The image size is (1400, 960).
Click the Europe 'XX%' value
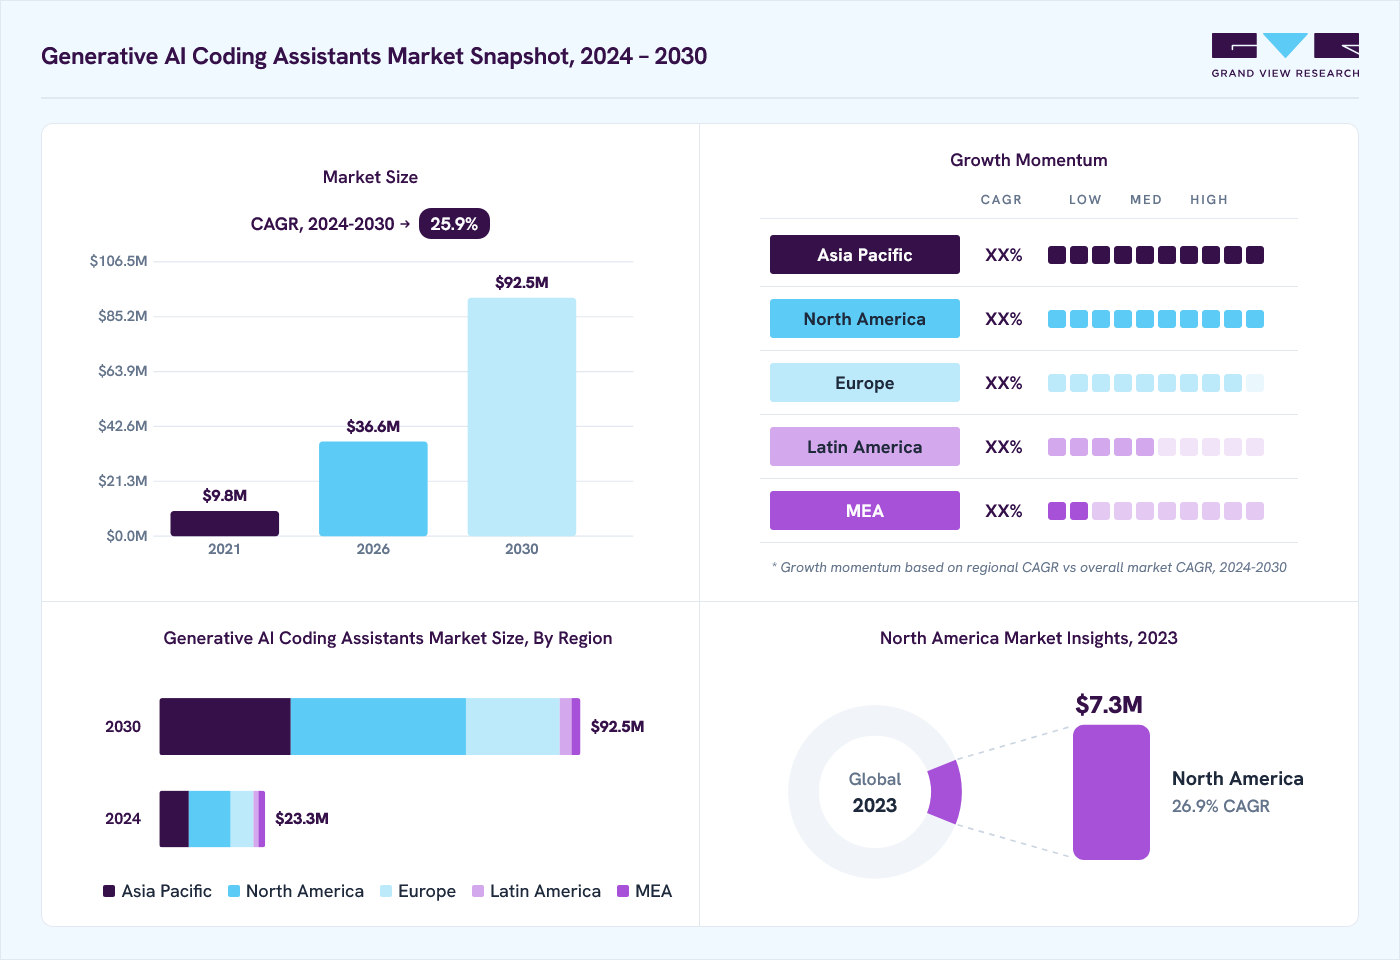click(1004, 383)
